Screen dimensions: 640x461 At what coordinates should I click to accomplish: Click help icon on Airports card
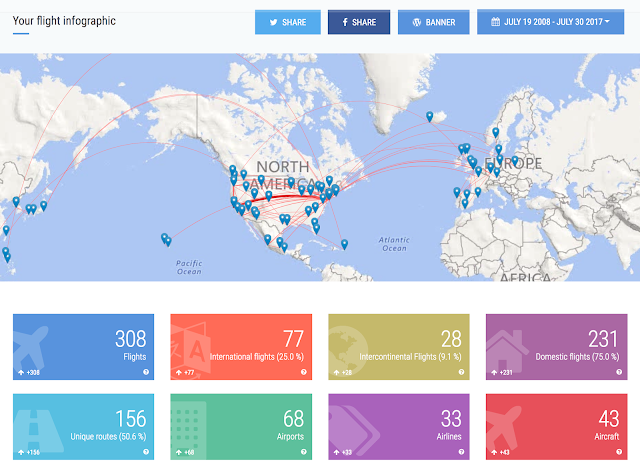coord(304,452)
